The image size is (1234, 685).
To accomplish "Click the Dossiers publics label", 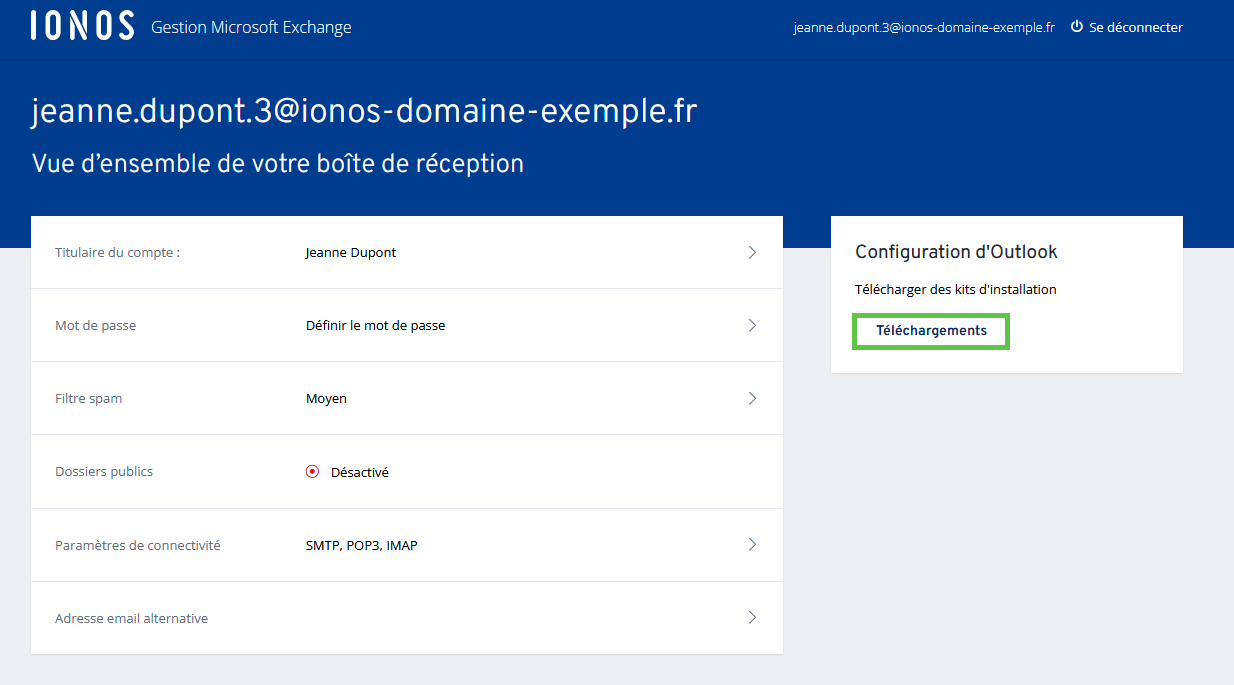I will tap(104, 471).
